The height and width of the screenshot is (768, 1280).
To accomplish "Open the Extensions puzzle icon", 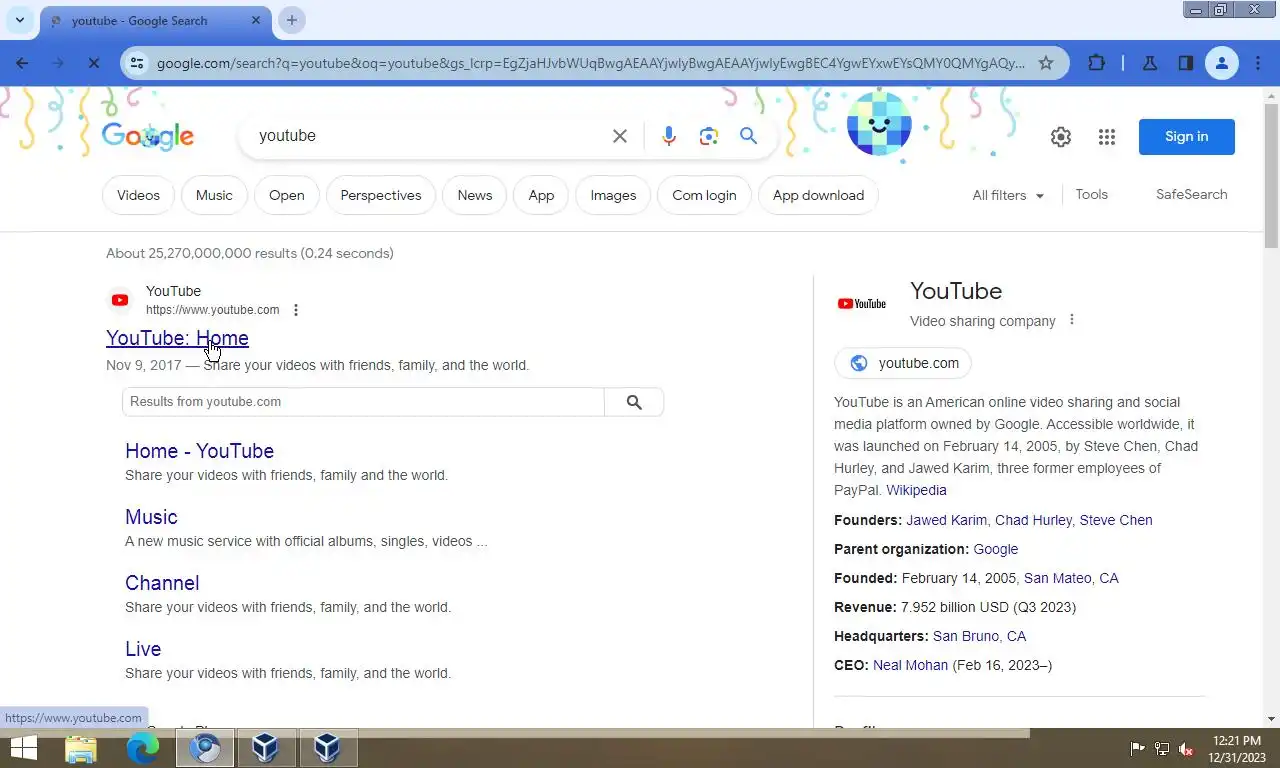I will [1097, 63].
